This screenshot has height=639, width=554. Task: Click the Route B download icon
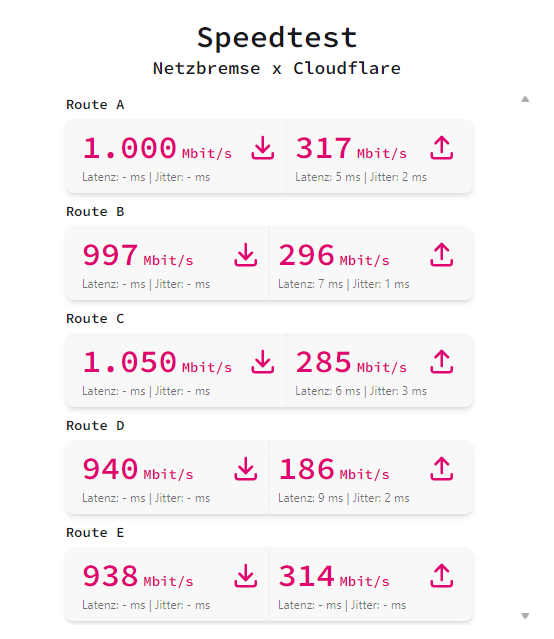click(245, 255)
